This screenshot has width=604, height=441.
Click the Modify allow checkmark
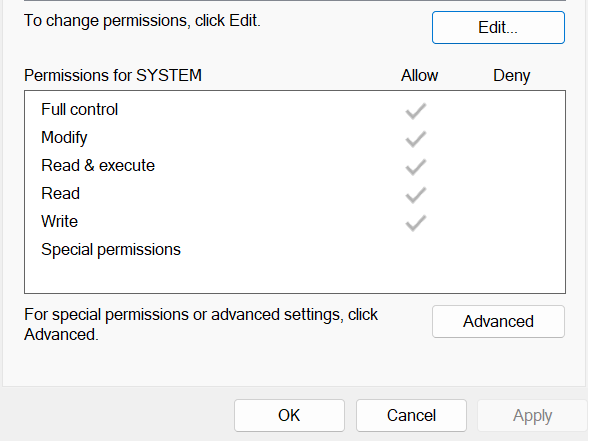pos(416,139)
